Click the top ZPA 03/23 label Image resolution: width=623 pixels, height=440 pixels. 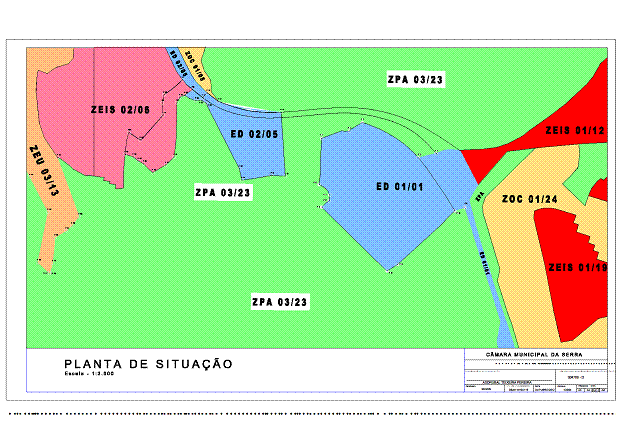415,78
